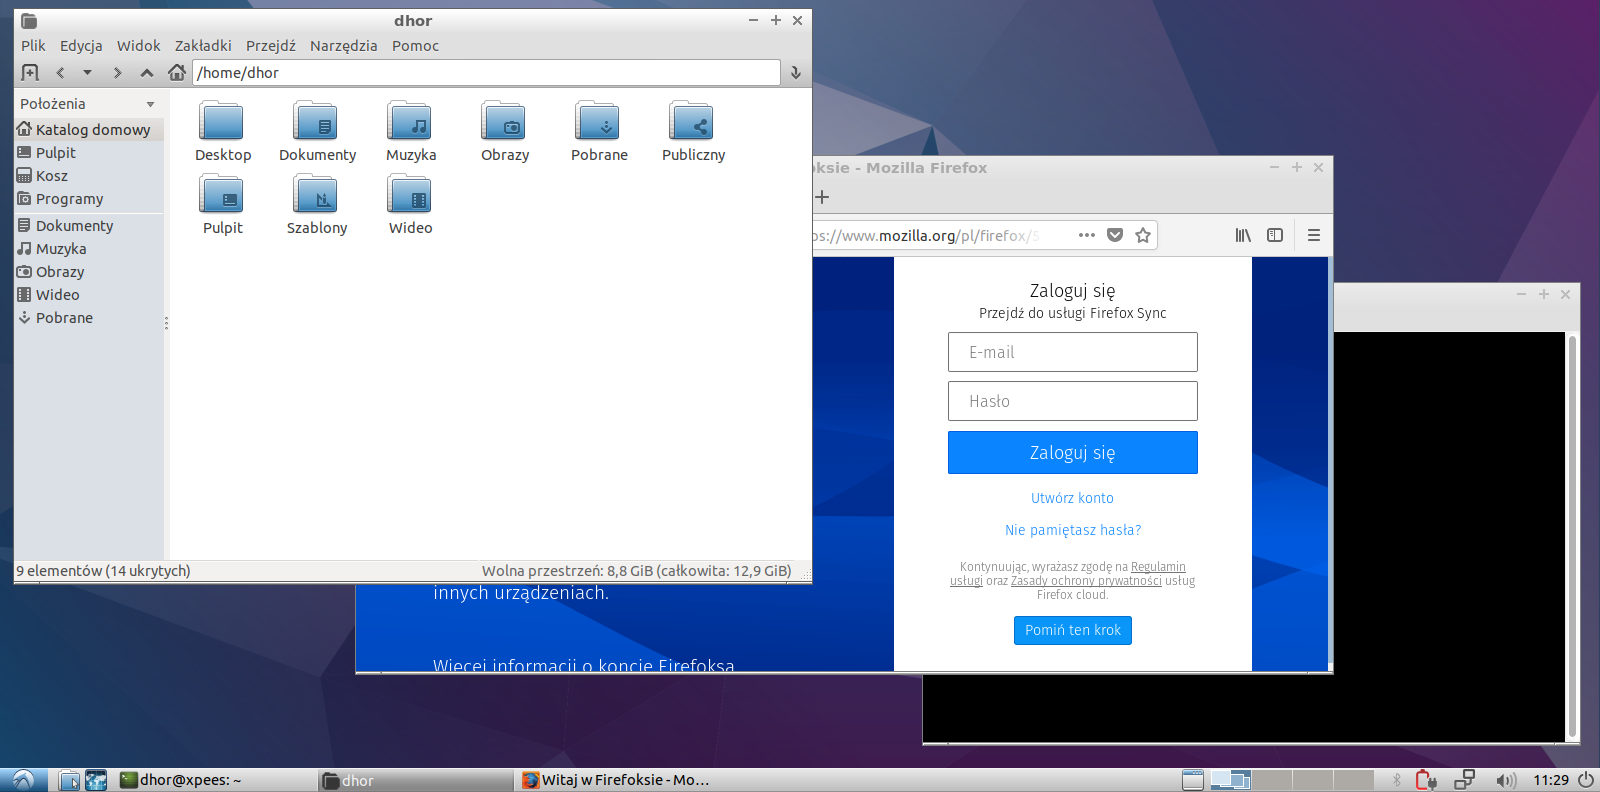This screenshot has height=792, width=1600.
Task: Select the Obrazy folder icon
Action: [504, 121]
